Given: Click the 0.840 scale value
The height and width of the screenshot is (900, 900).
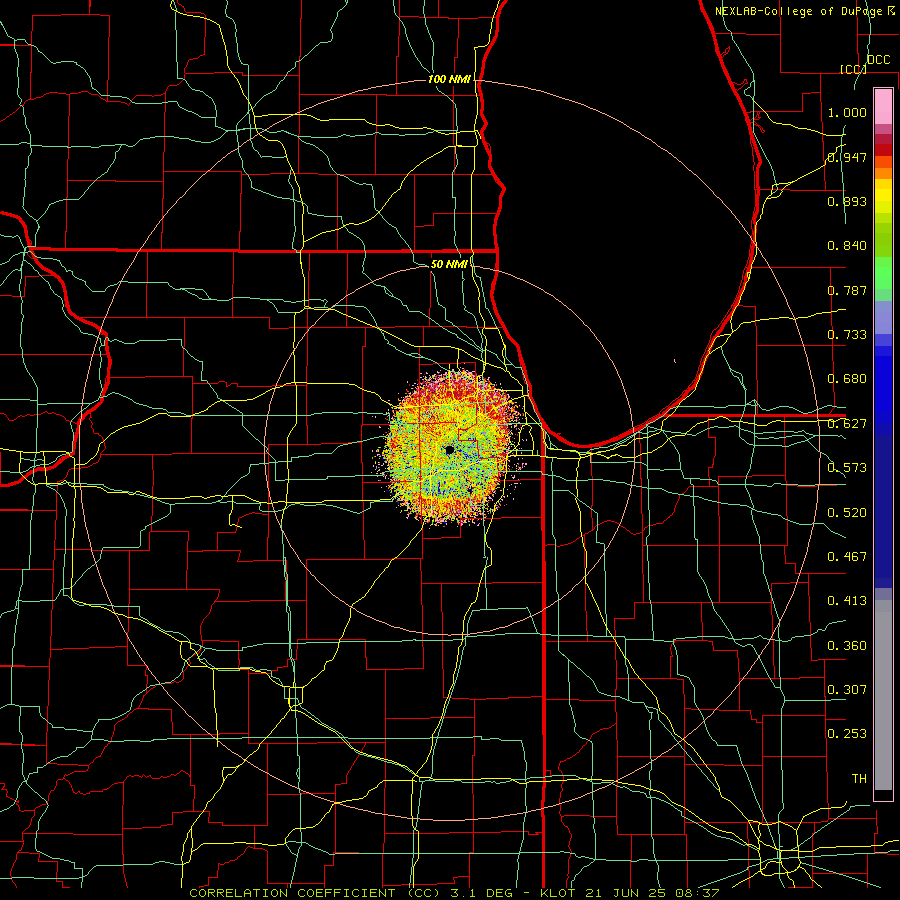Looking at the screenshot, I should pyautogui.click(x=847, y=246).
